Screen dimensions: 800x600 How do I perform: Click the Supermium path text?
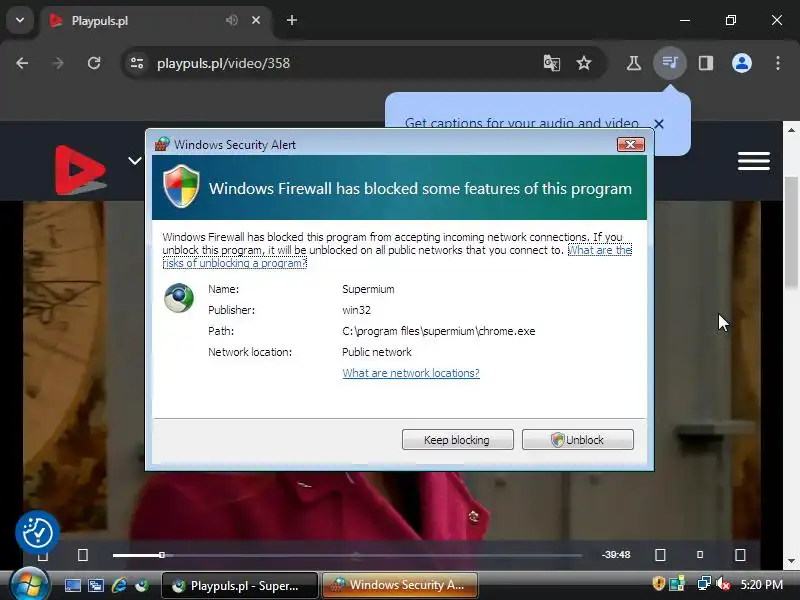439,331
